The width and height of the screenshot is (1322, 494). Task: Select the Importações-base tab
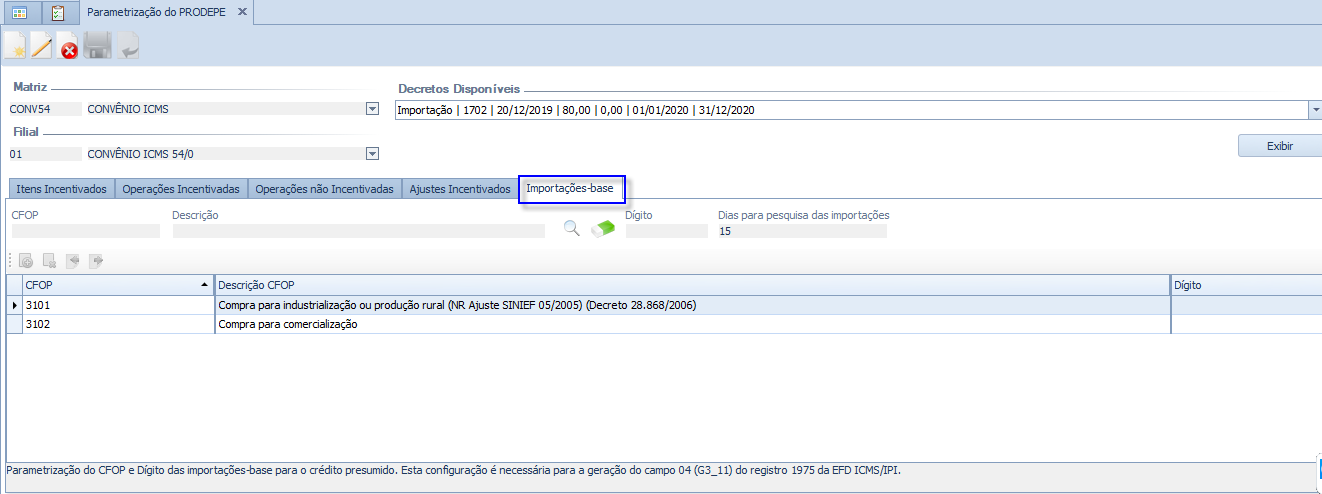572,188
